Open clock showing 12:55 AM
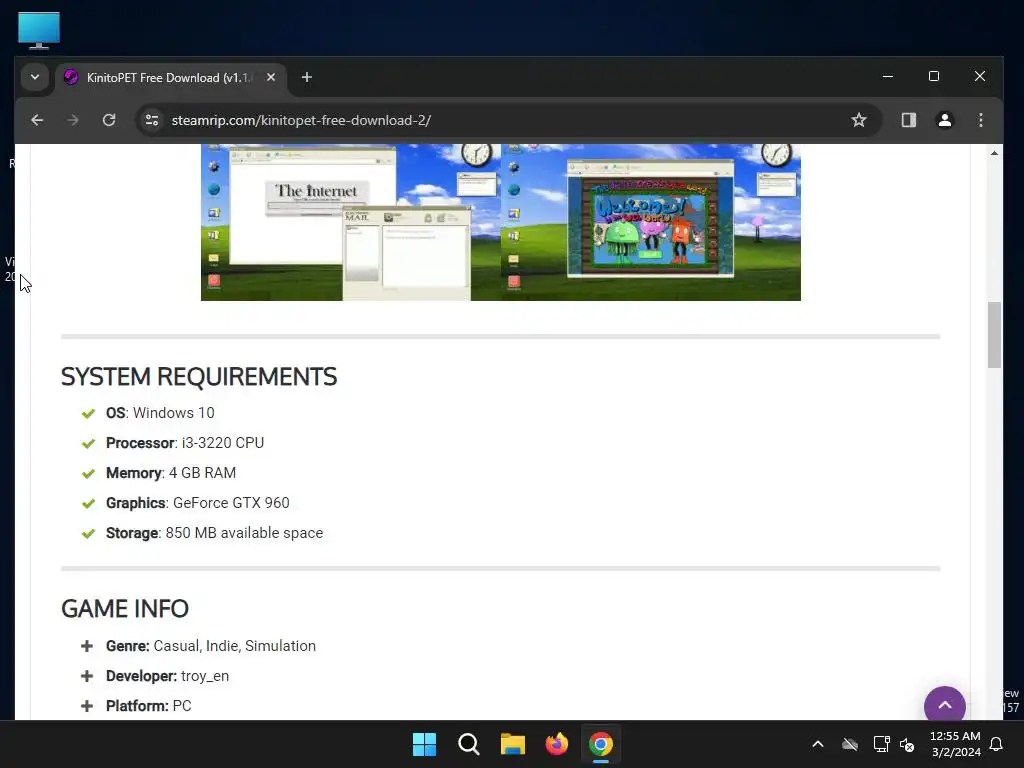The width and height of the screenshot is (1024, 768). pyautogui.click(x=955, y=744)
